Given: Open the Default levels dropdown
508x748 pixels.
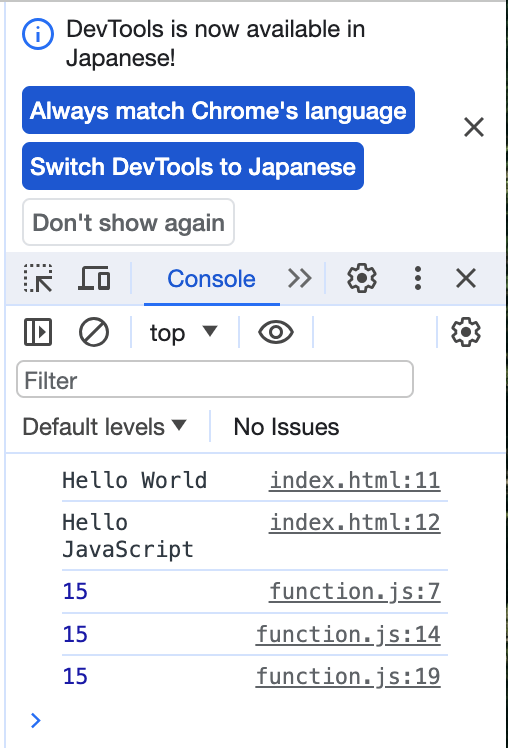Looking at the screenshot, I should coord(104,426).
